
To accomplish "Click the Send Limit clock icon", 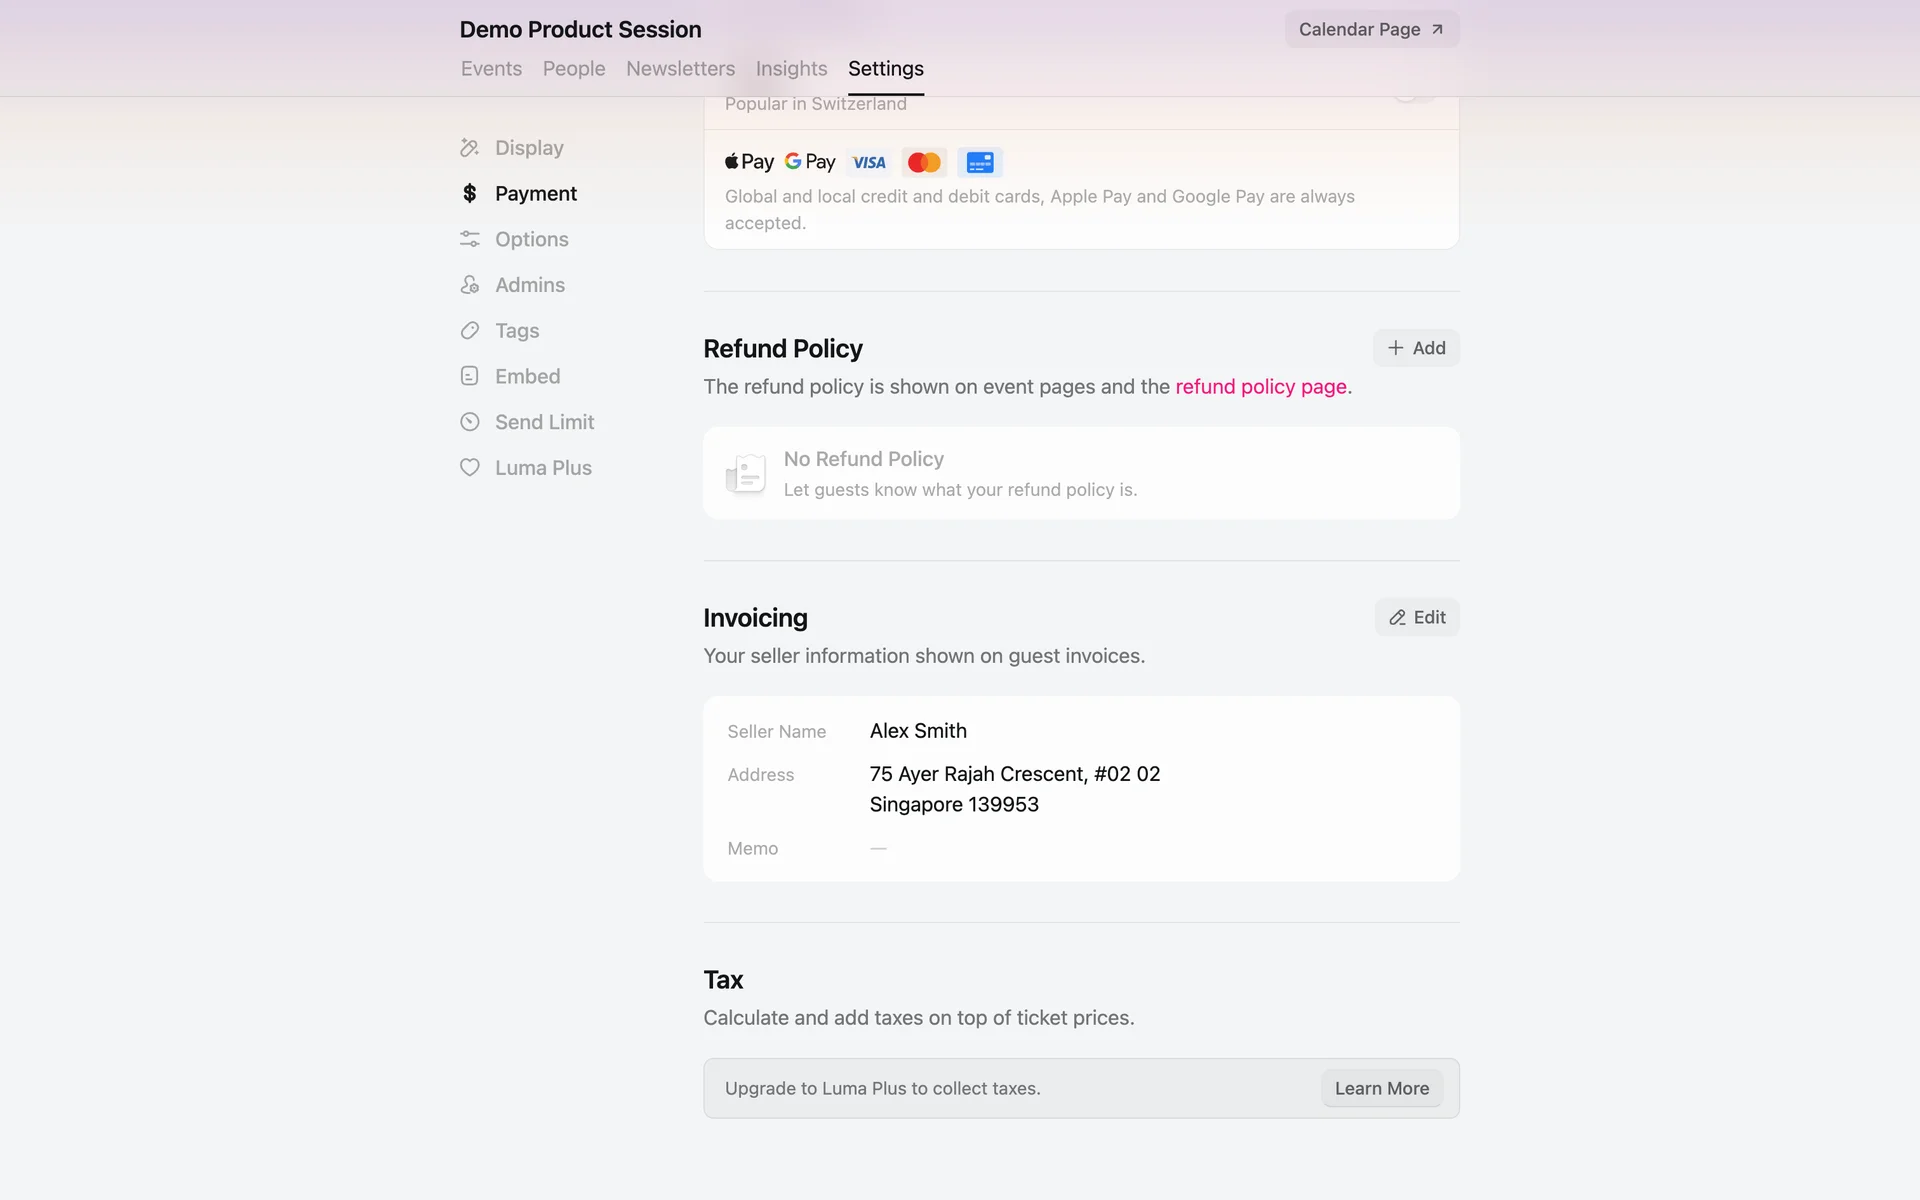I will pos(470,422).
